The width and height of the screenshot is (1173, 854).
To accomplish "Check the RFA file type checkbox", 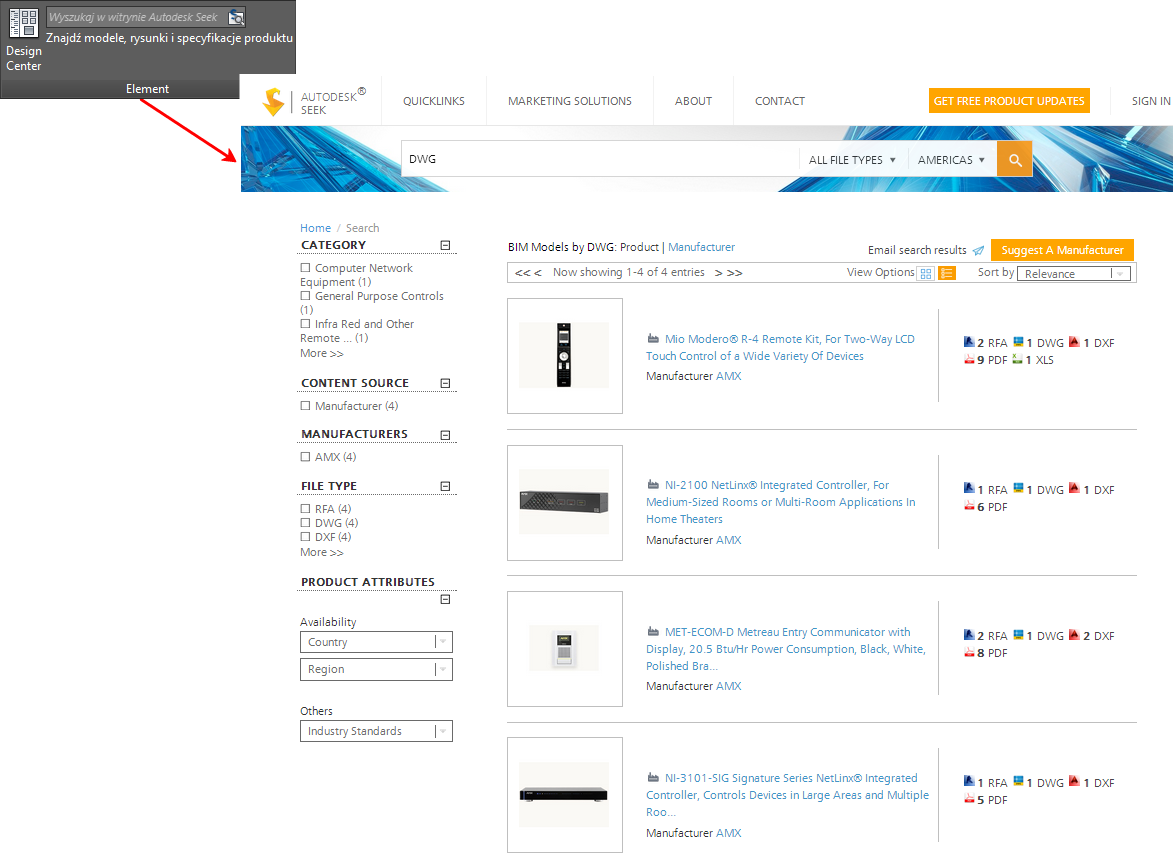I will (x=305, y=509).
